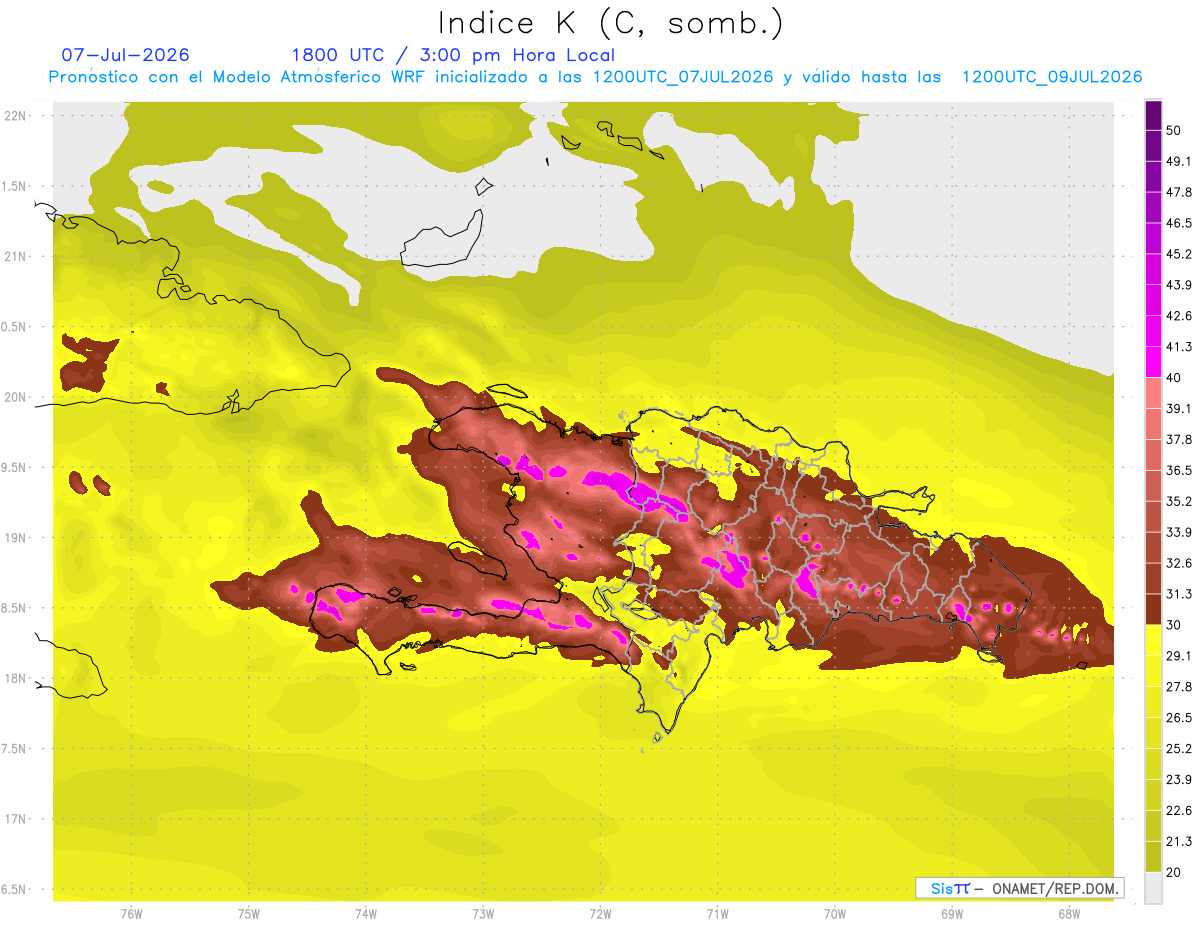Click the legend value "30"
Screen dimensions: 1200x927
click(1174, 625)
